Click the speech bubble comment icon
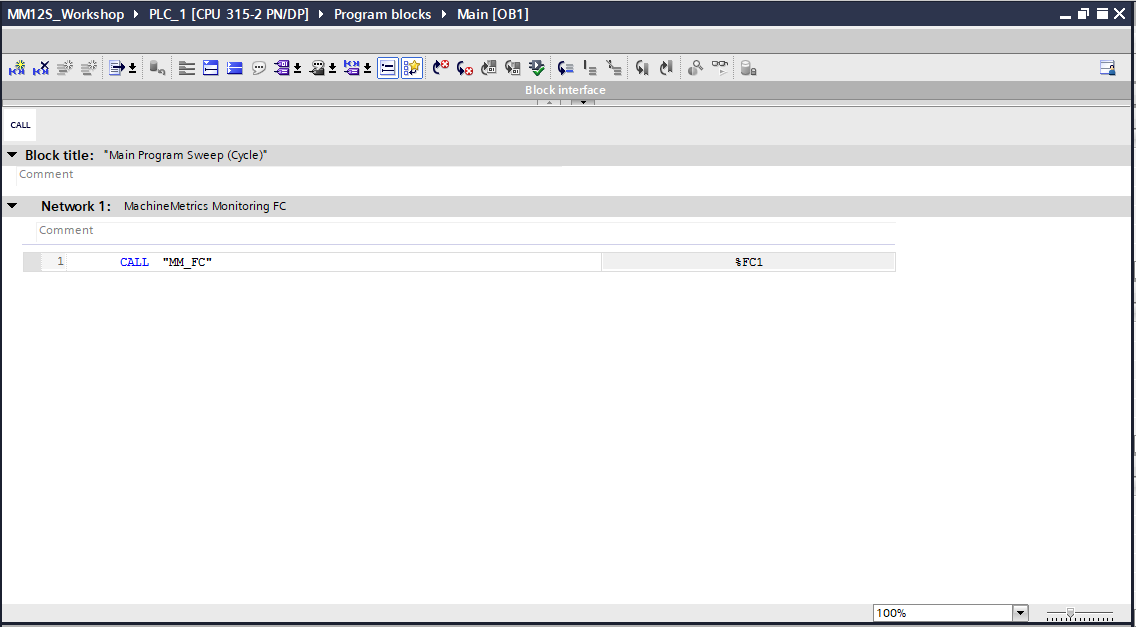 [x=259, y=68]
